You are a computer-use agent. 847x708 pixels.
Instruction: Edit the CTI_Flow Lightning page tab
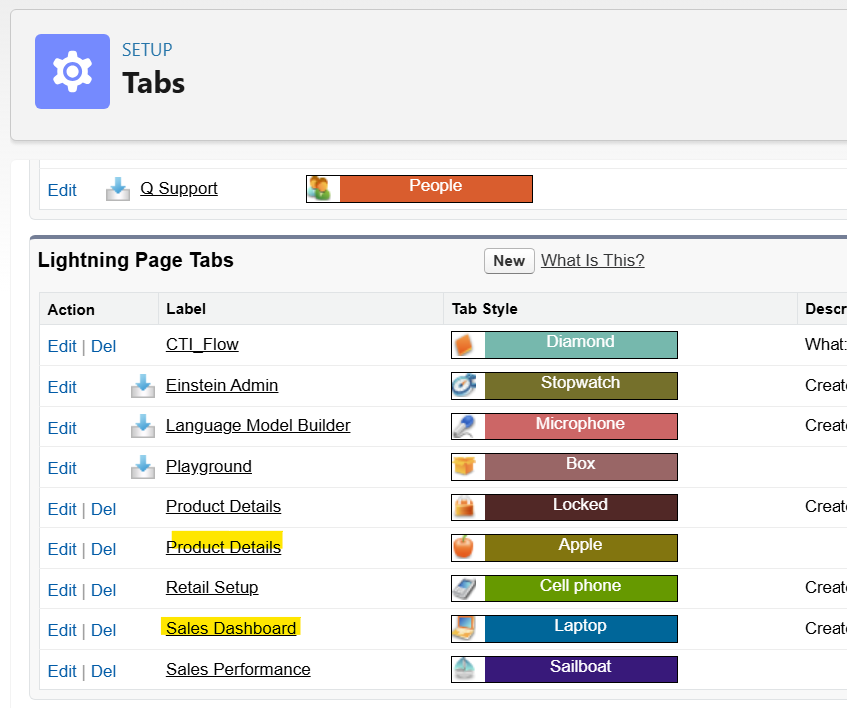click(x=62, y=347)
